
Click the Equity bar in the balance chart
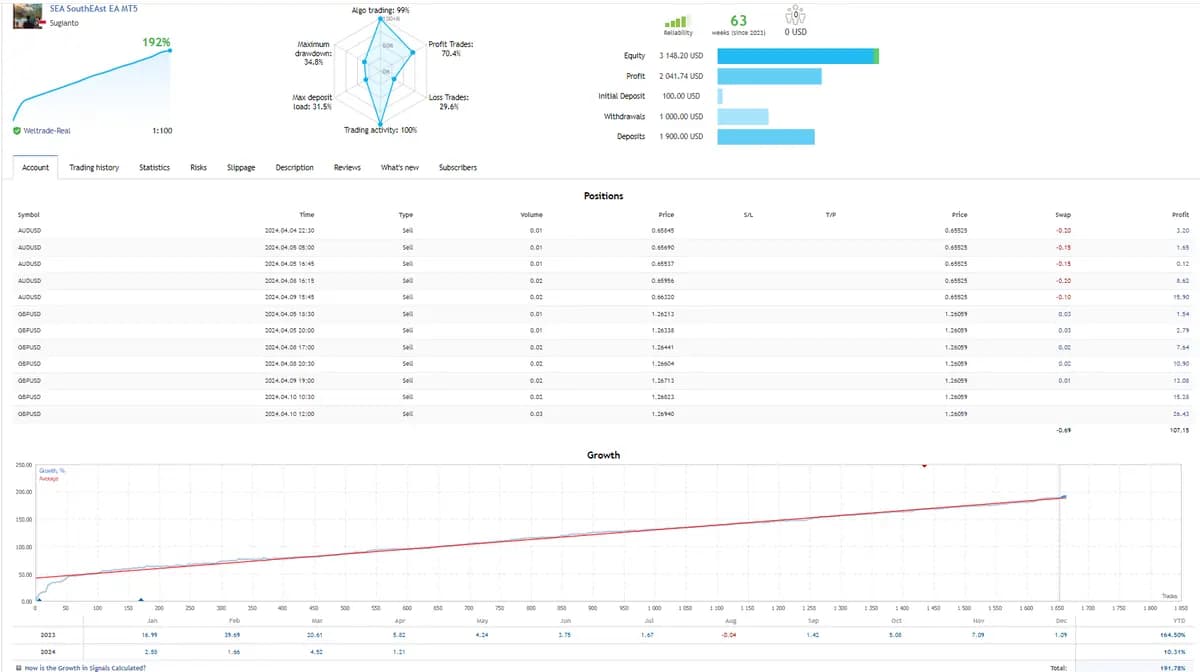pos(799,56)
